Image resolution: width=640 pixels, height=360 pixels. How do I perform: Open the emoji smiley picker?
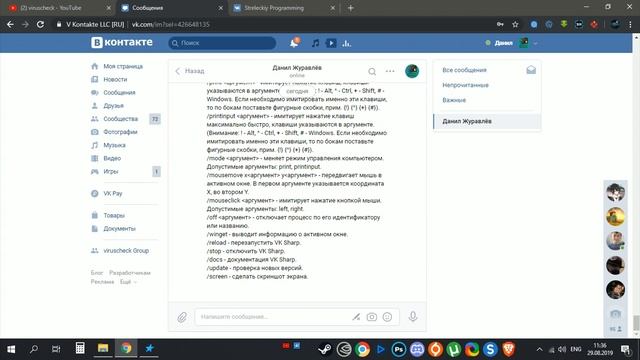(387, 317)
